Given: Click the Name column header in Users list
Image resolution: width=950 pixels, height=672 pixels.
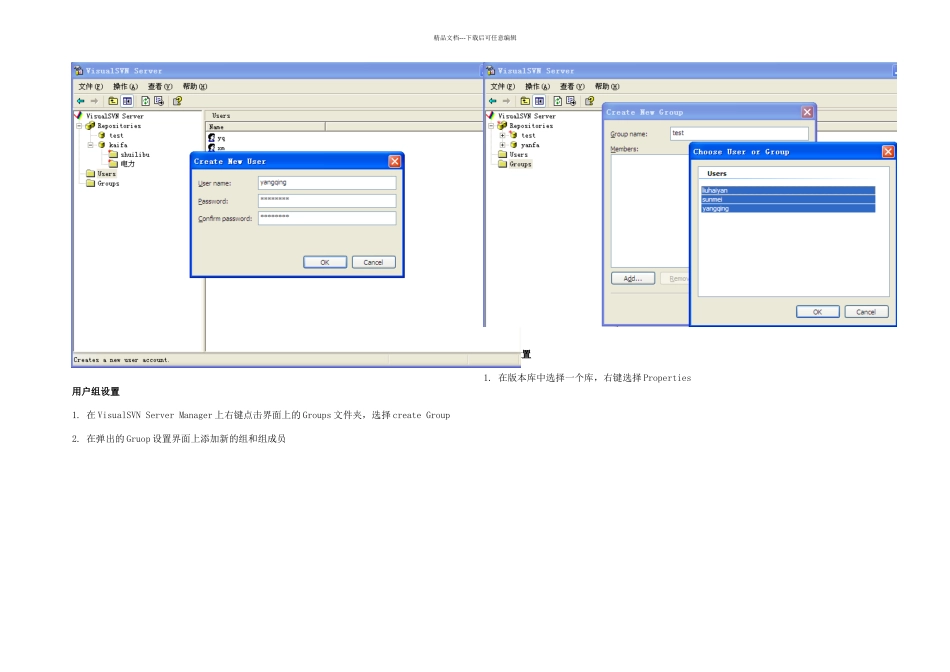Looking at the screenshot, I should (266, 127).
